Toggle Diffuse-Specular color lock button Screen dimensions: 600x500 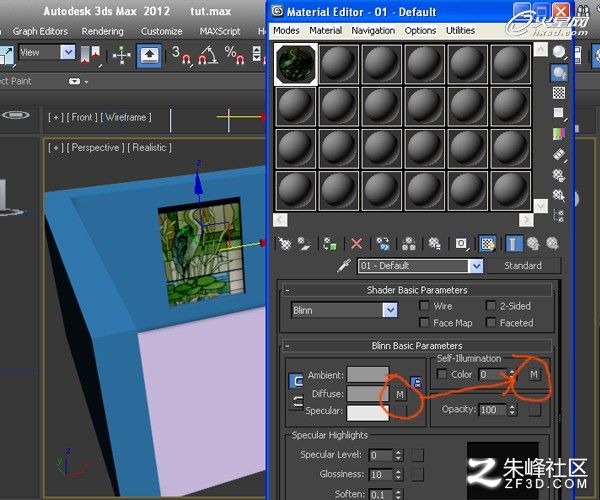(296, 402)
